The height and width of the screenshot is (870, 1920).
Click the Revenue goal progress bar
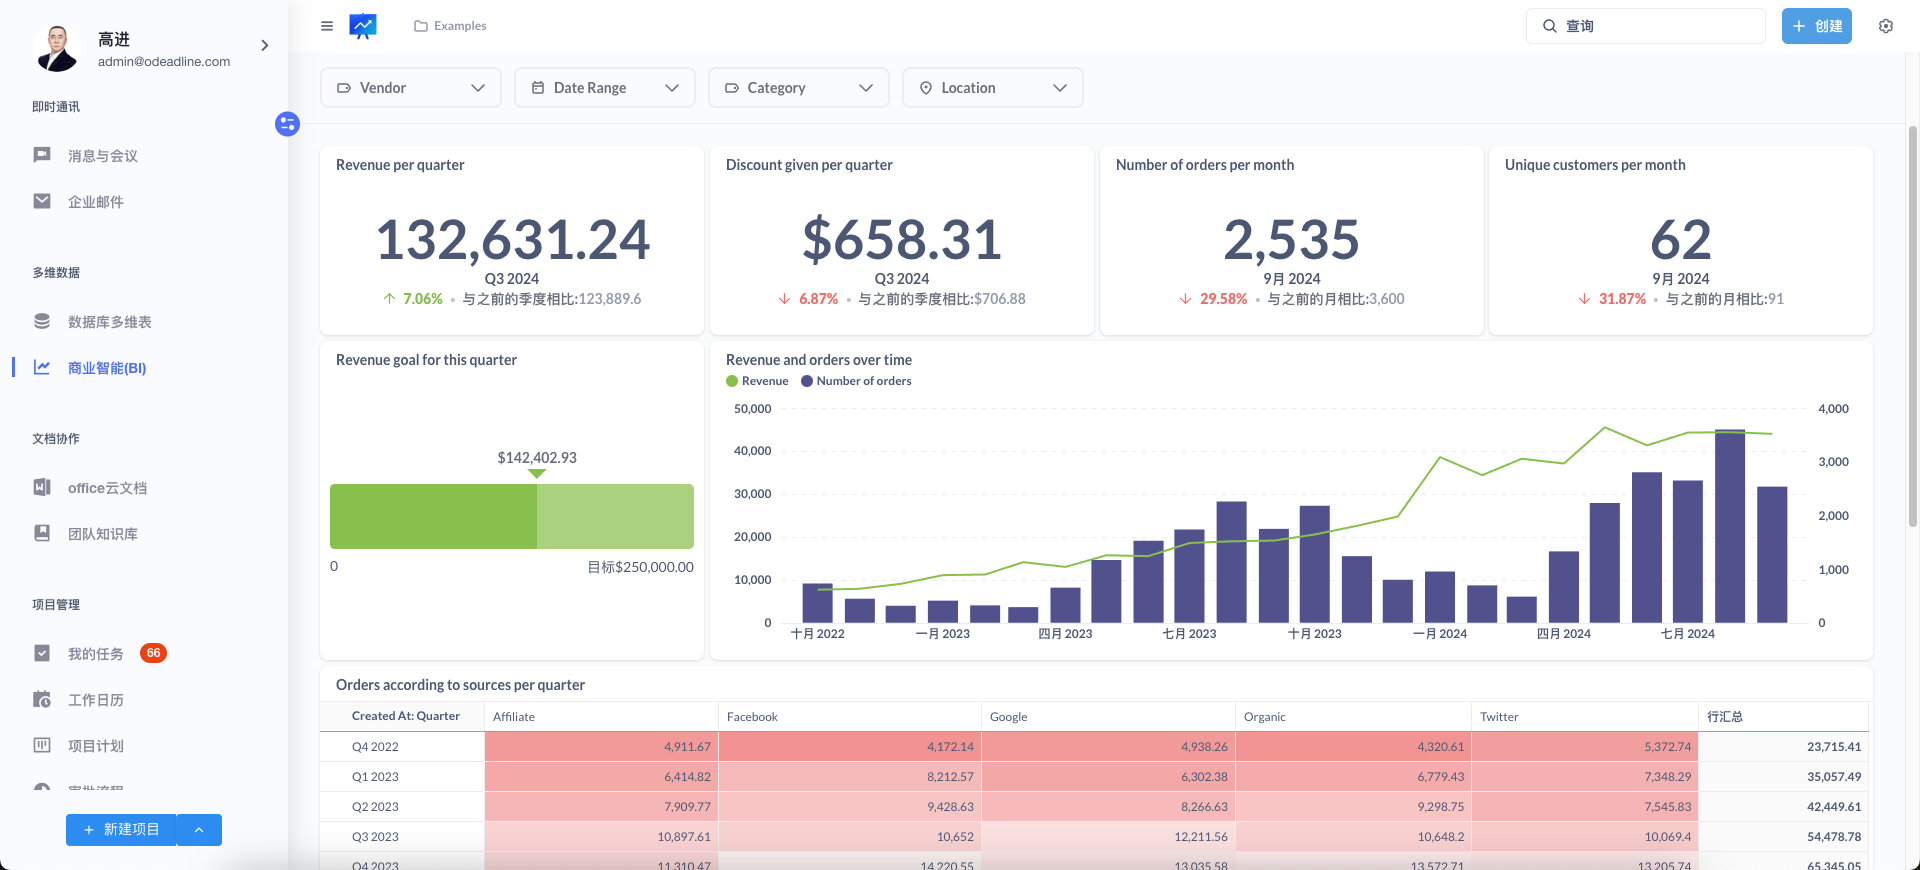pos(512,516)
